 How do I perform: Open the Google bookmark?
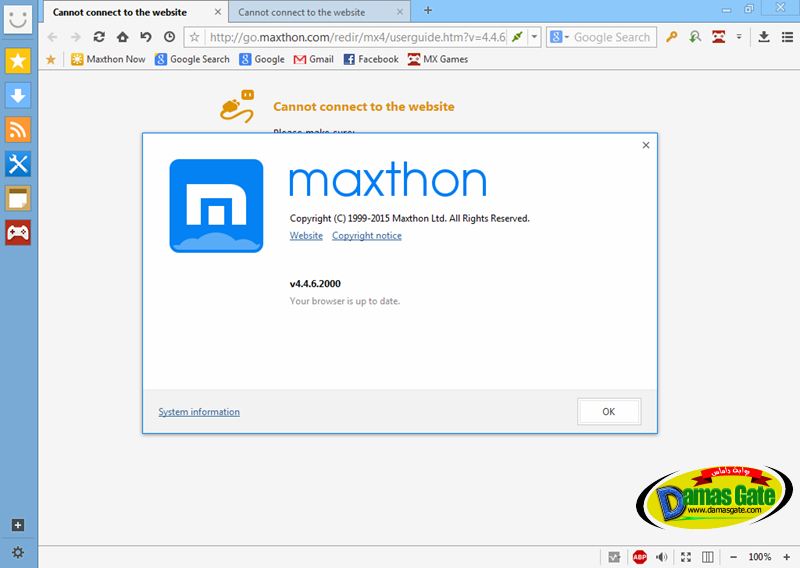[x=262, y=59]
